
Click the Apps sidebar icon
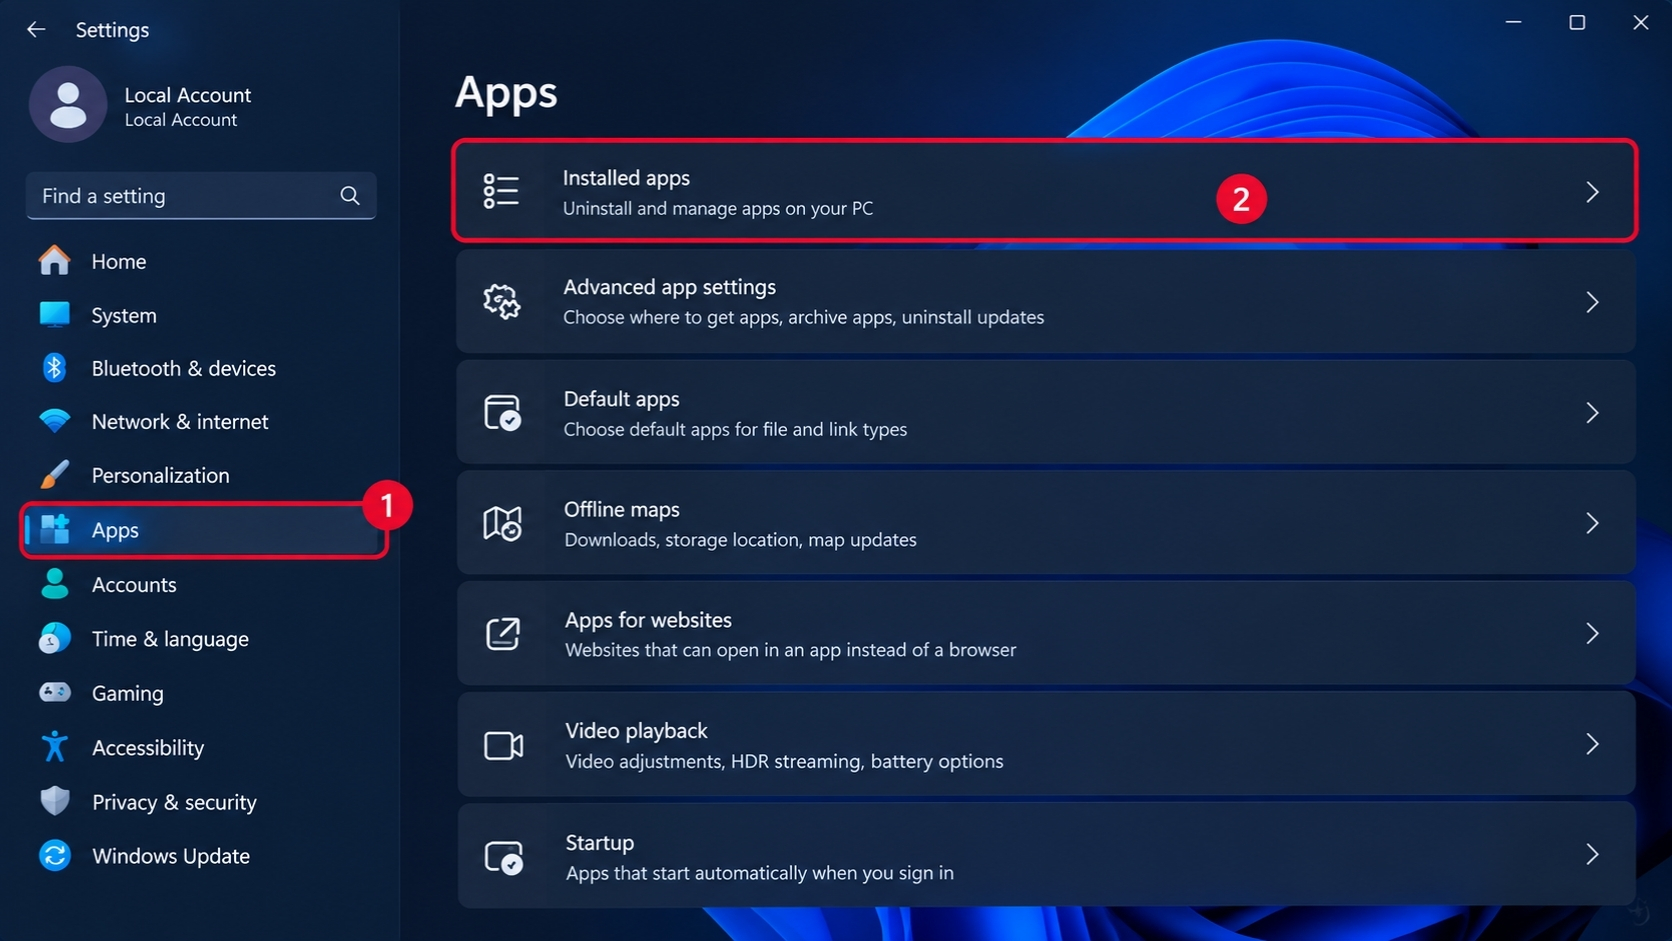(x=55, y=529)
